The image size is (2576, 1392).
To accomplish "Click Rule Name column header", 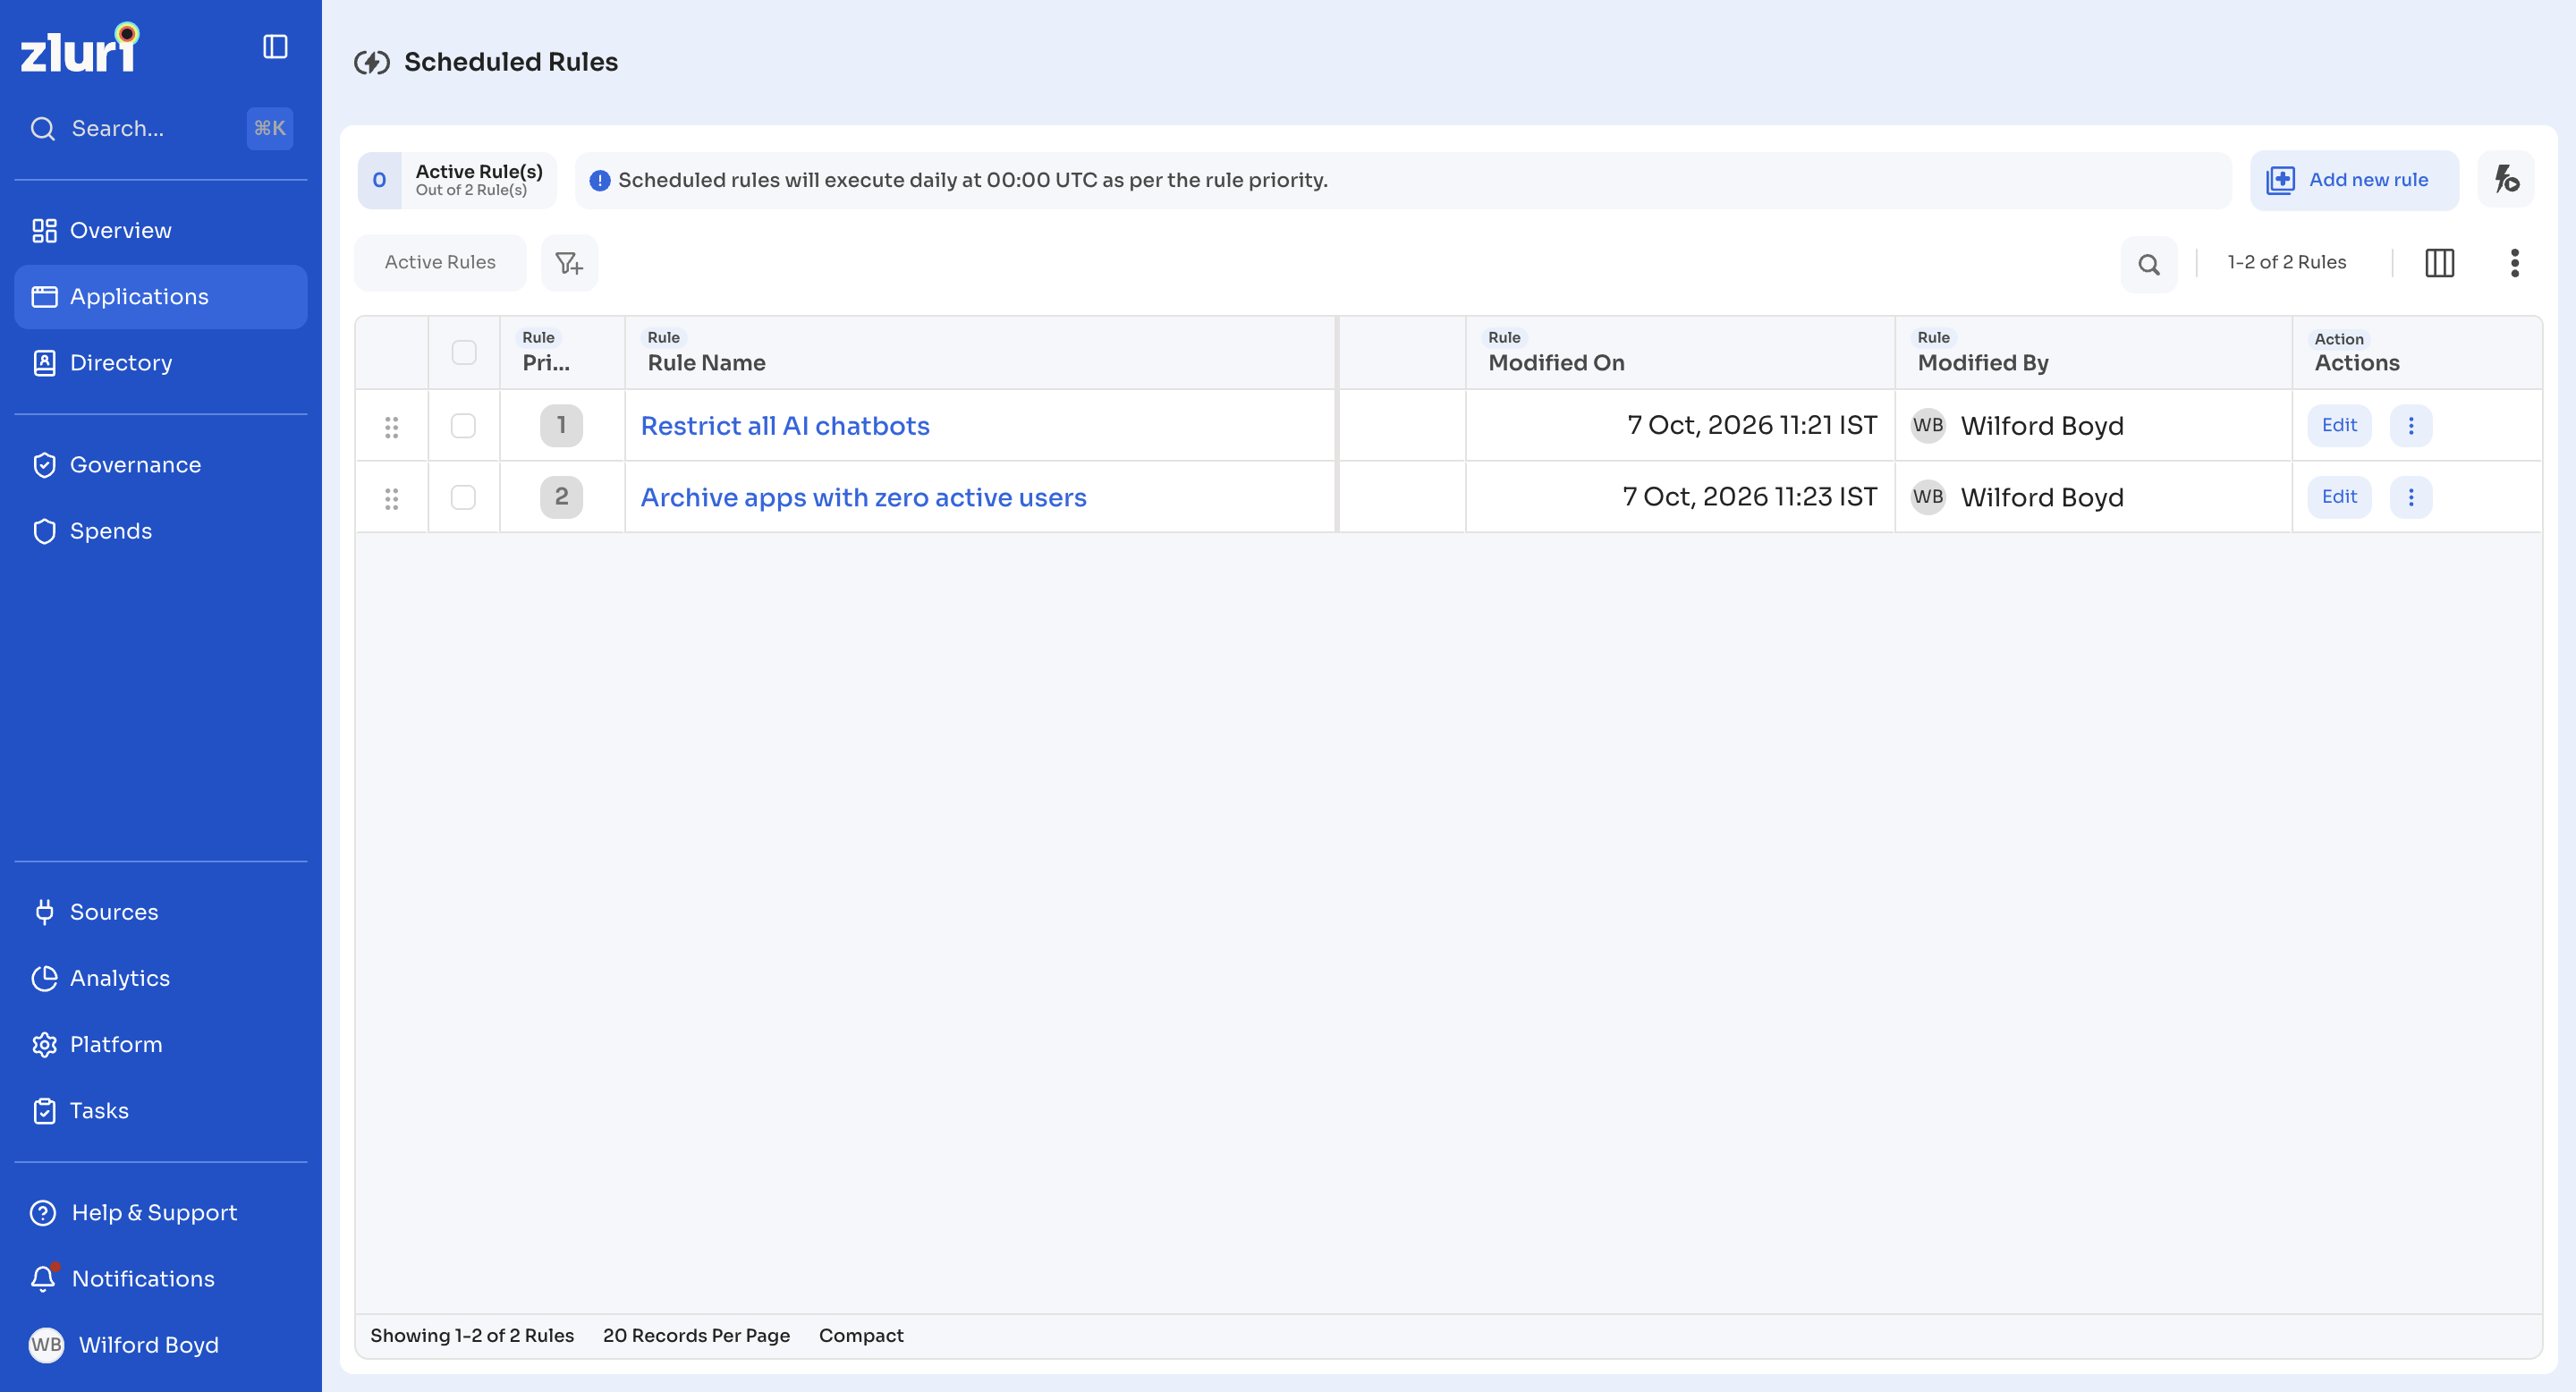I will 980,352.
